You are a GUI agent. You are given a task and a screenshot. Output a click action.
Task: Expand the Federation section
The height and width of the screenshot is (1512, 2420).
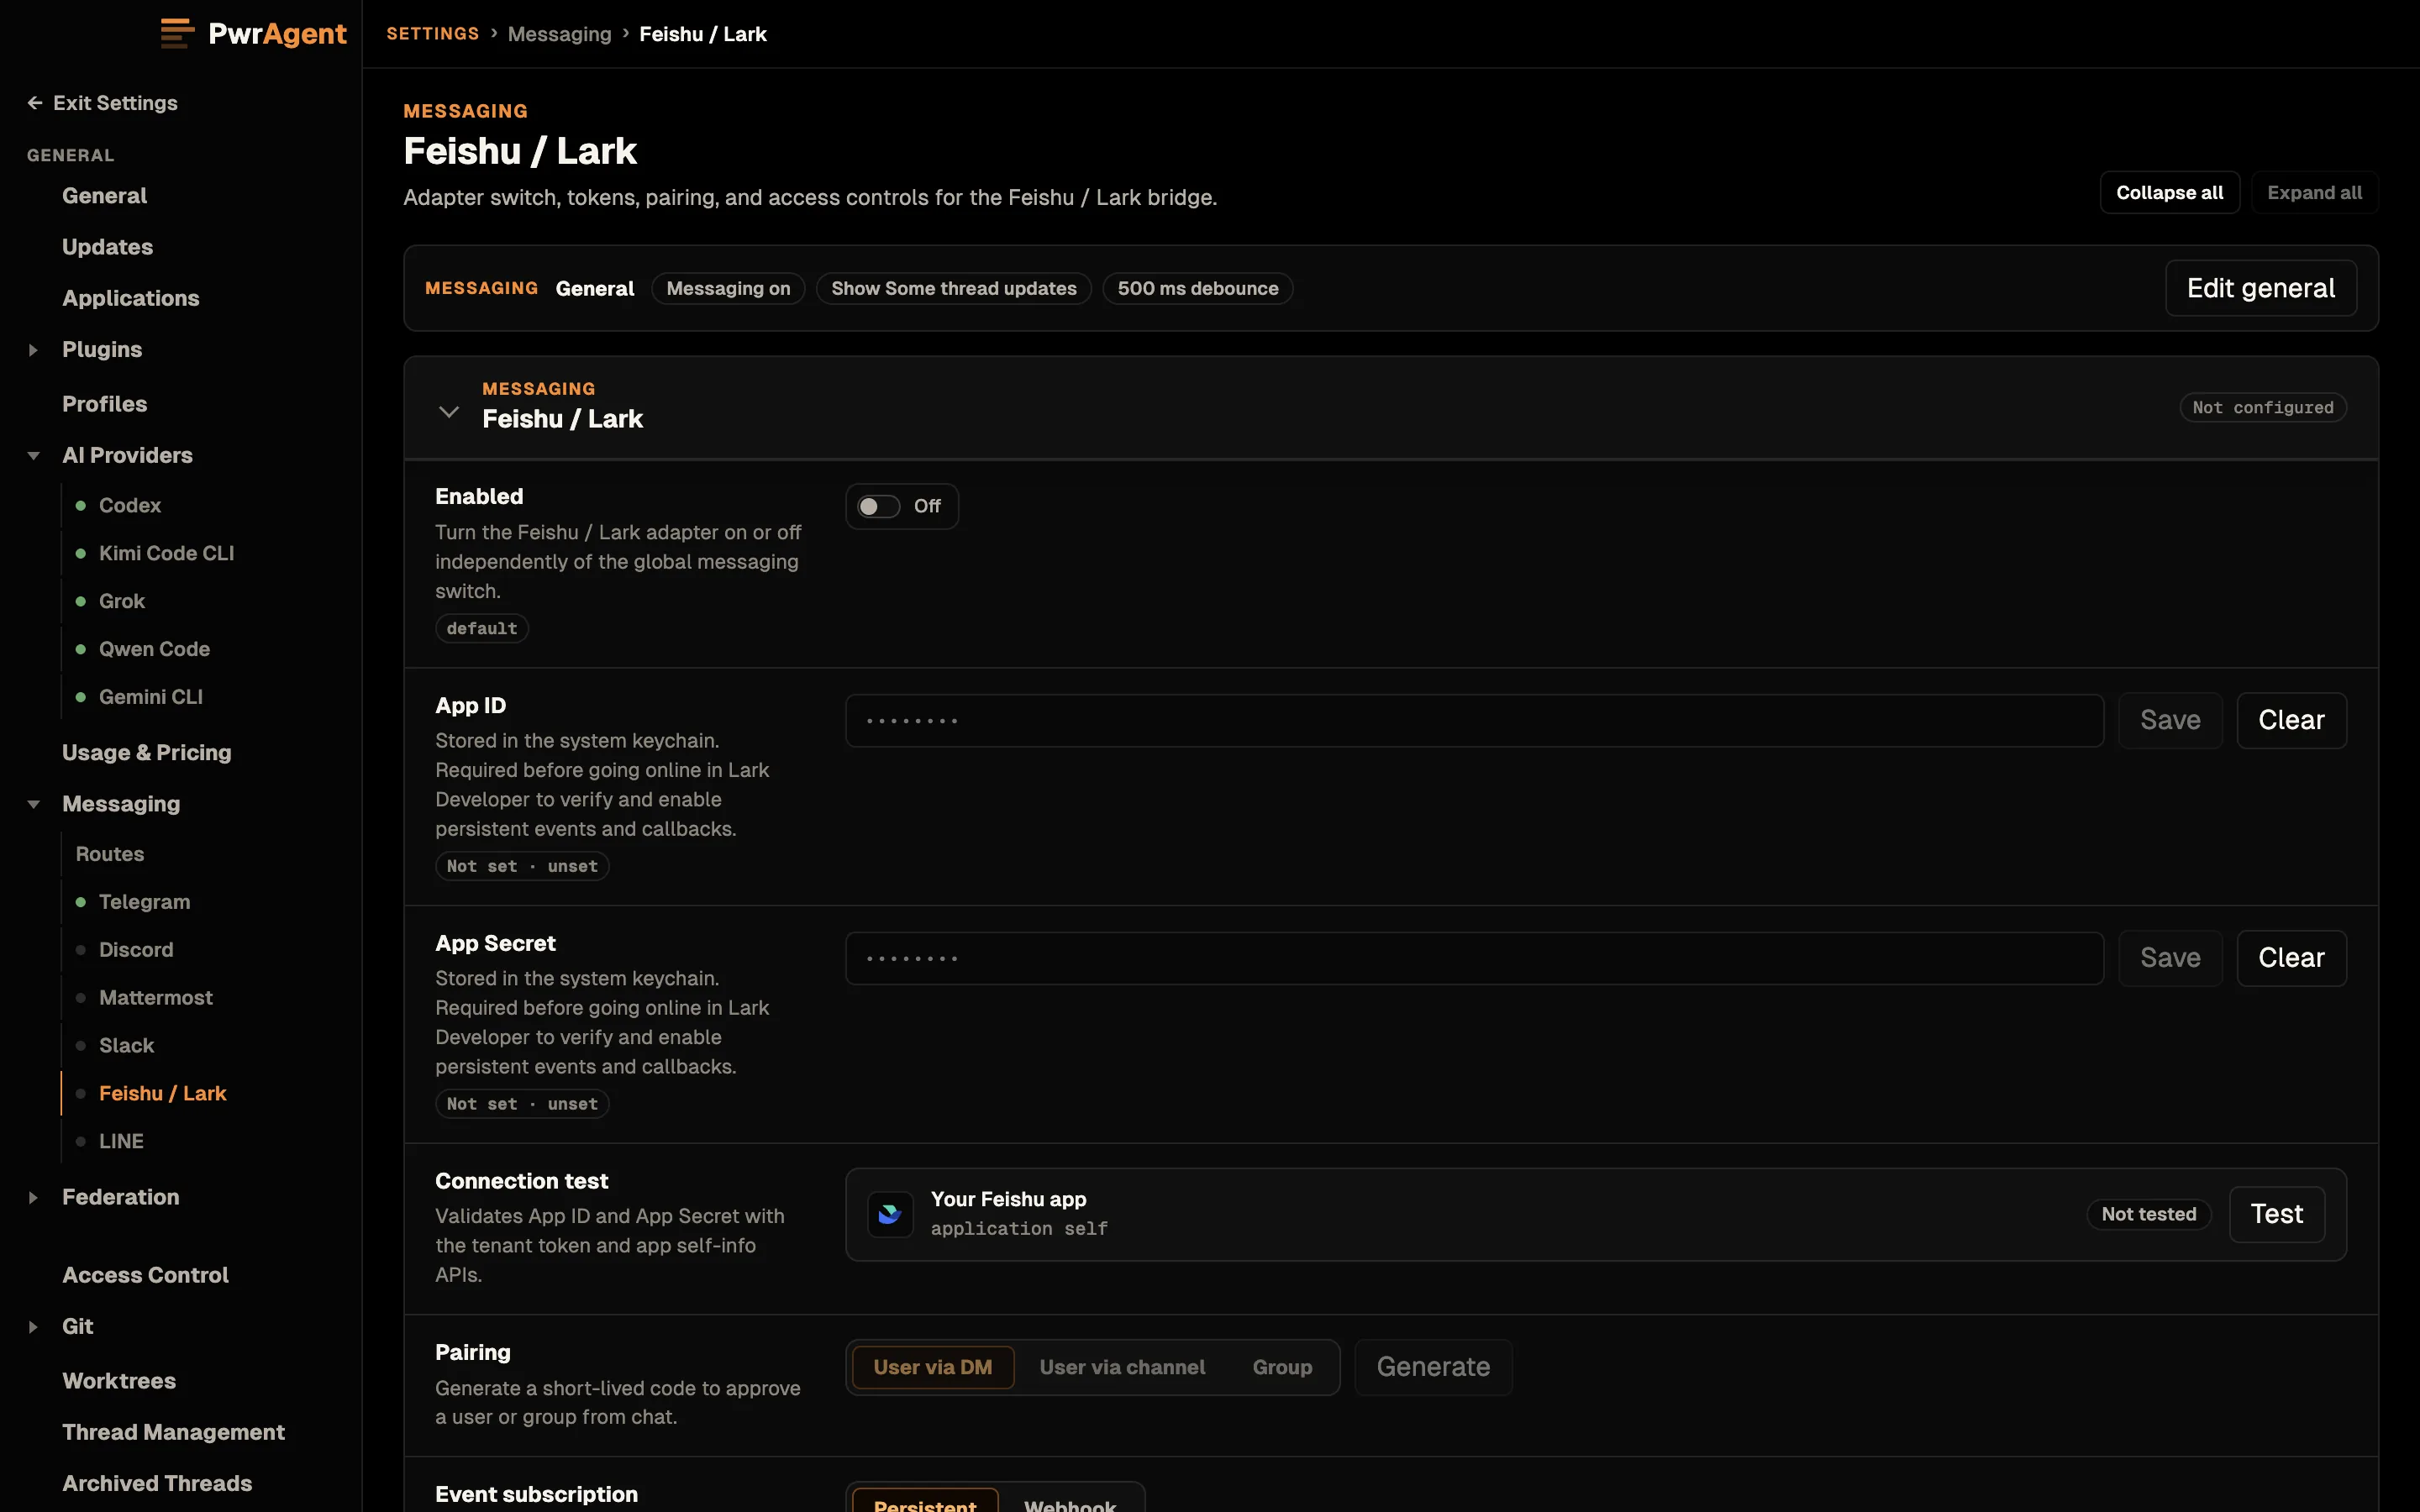pos(33,1197)
